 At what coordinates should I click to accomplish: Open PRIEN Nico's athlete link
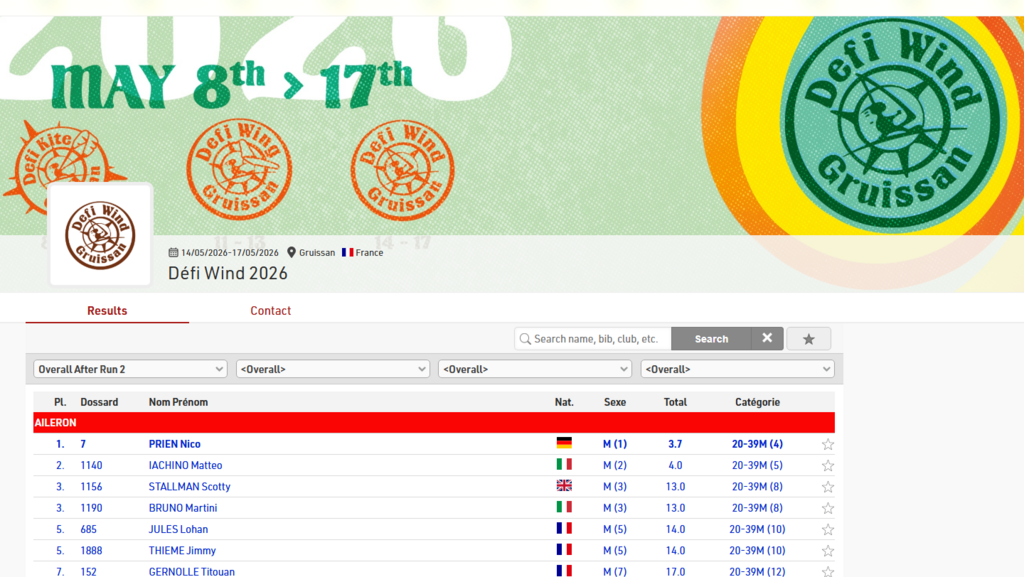coord(174,444)
